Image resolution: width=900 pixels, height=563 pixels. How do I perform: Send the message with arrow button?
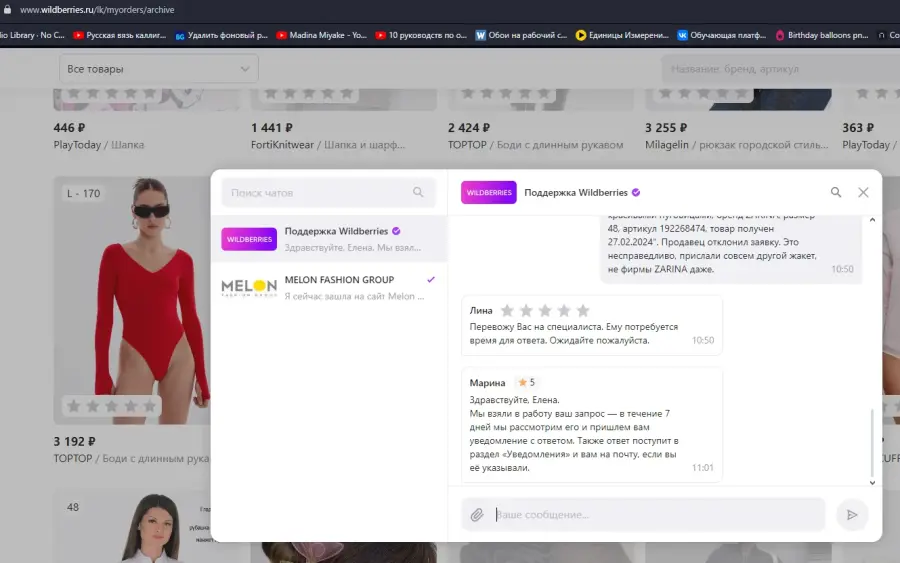click(852, 515)
